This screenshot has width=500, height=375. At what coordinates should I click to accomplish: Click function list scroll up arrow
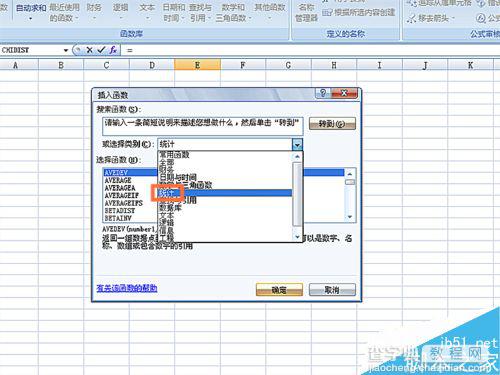[350, 174]
